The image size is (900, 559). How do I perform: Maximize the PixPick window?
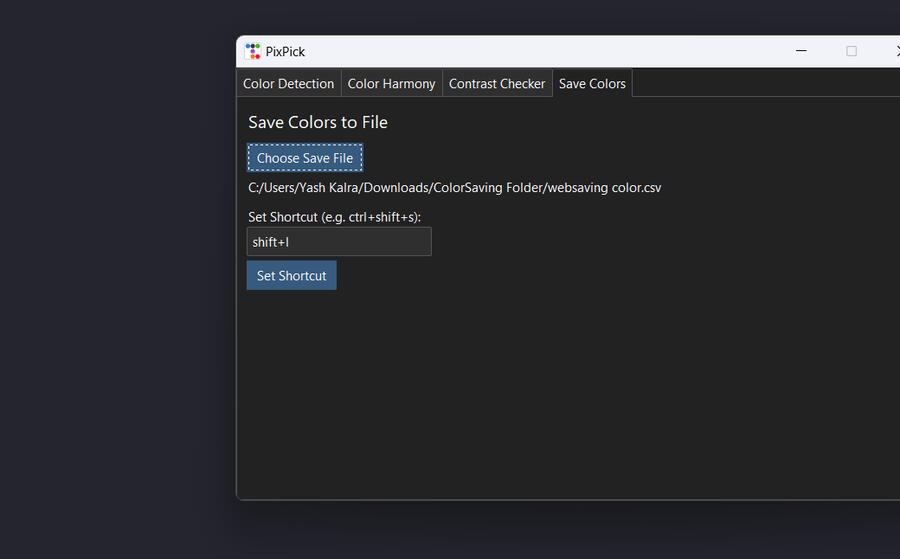(x=851, y=51)
